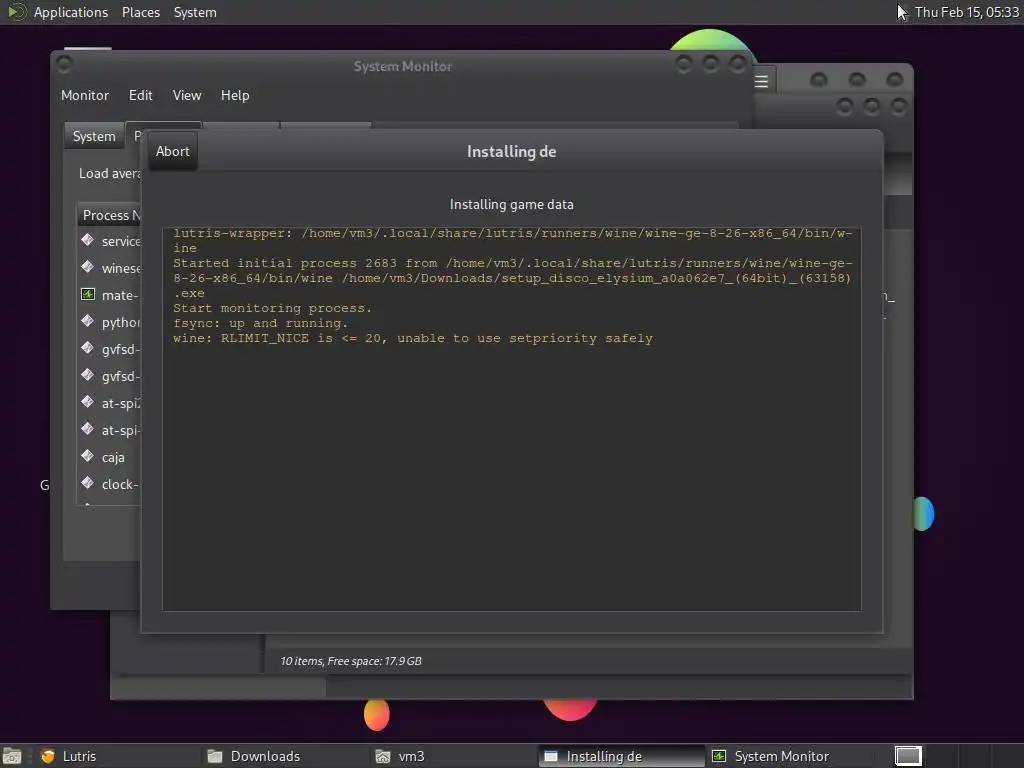Switch to vm3 folder window in taskbar
The width and height of the screenshot is (1024, 768).
point(453,756)
